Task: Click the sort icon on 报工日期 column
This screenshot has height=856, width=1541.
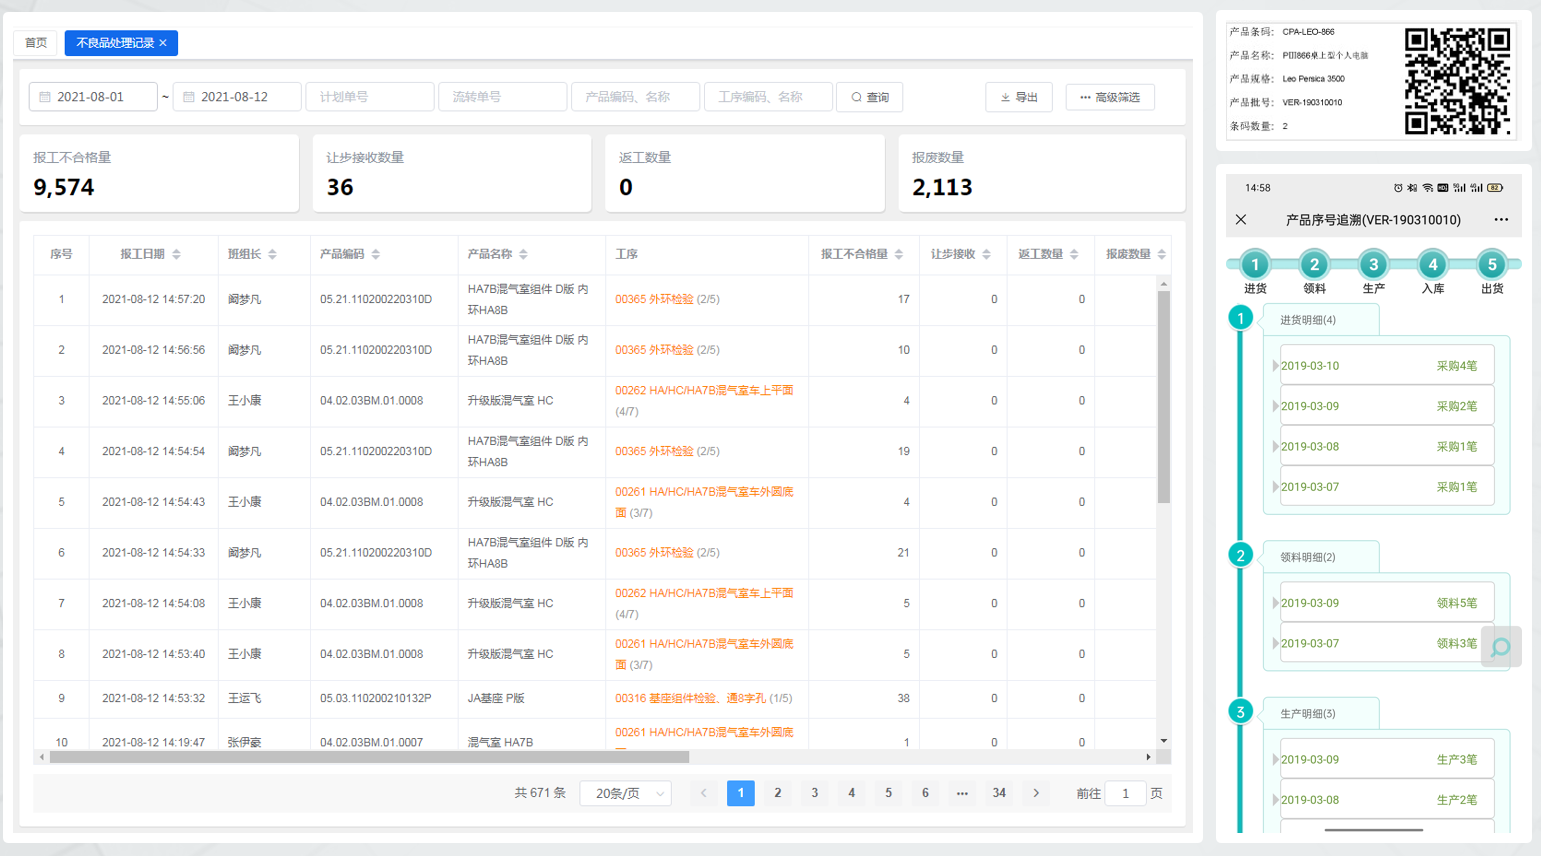Action: 177,255
